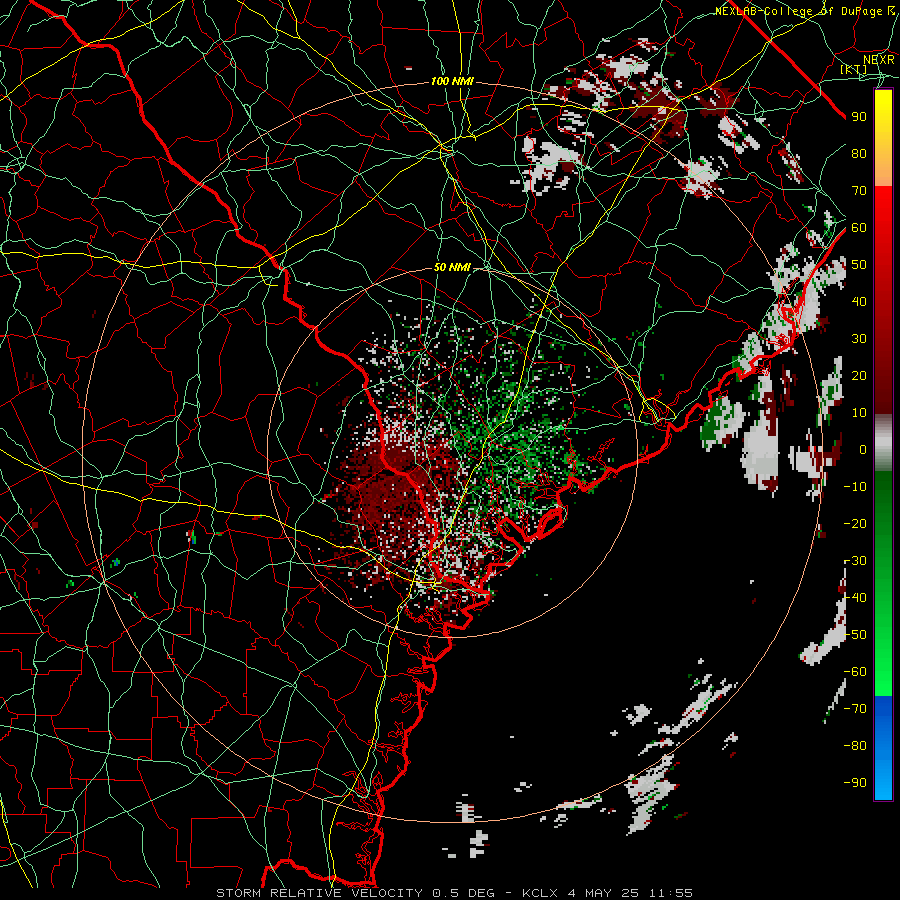
Task: Select the 80 value on velocity scale
Action: [x=859, y=153]
